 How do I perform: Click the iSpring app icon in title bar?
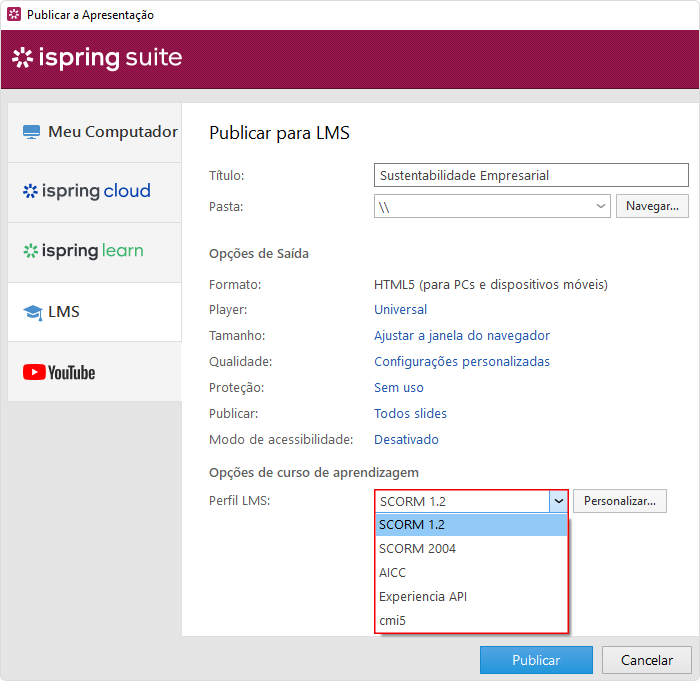pos(14,14)
